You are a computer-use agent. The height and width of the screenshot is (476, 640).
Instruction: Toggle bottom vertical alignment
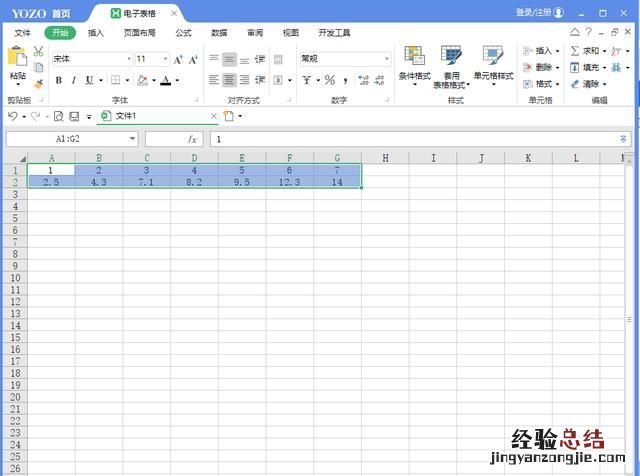[x=244, y=60]
